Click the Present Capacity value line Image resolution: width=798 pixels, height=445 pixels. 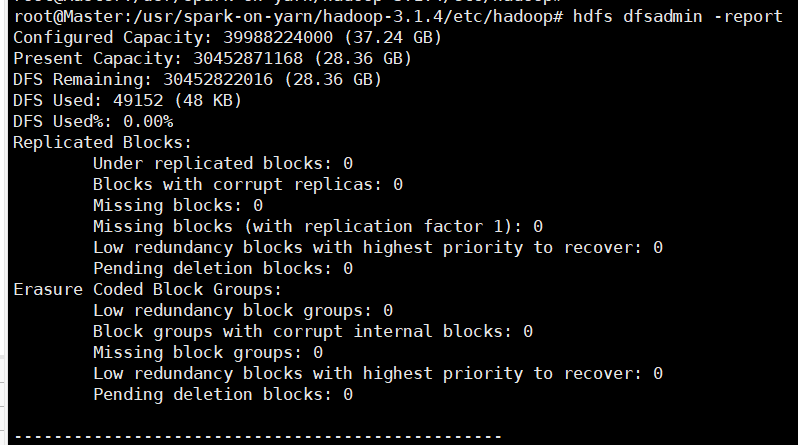pyautogui.click(x=212, y=58)
